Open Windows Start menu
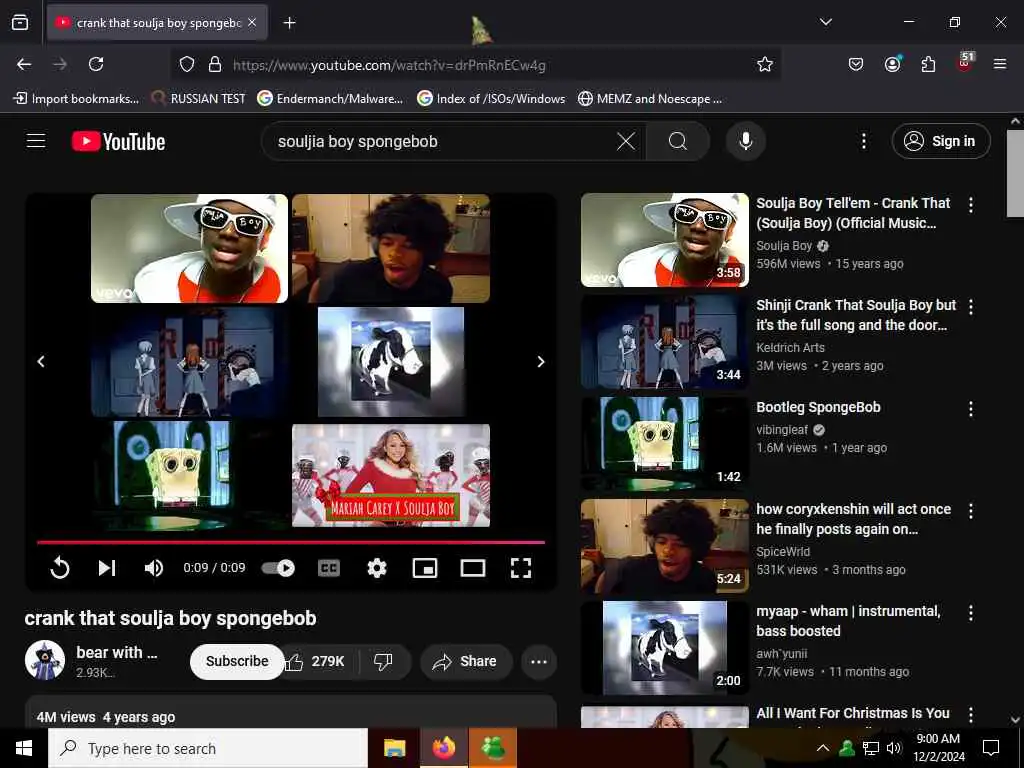Image resolution: width=1024 pixels, height=768 pixels. 24,748
